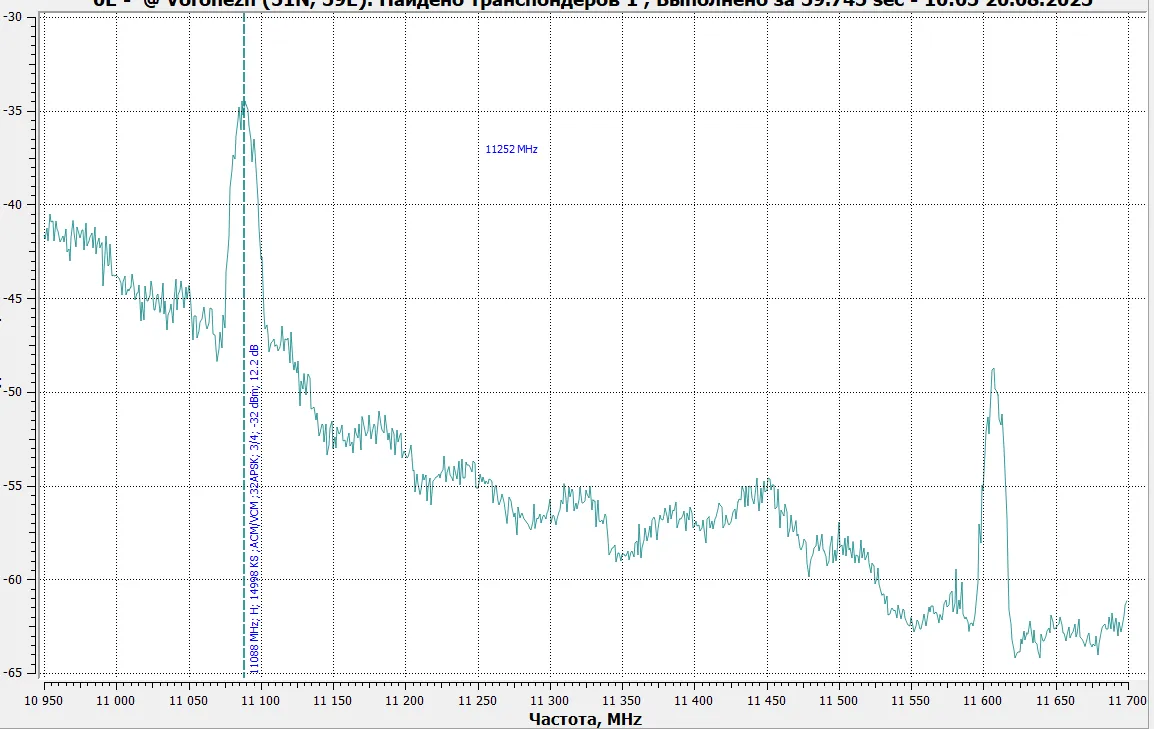Screen dimensions: 1154x729
Task: Click the top of the 11088 MHz peak
Action: 243,101
